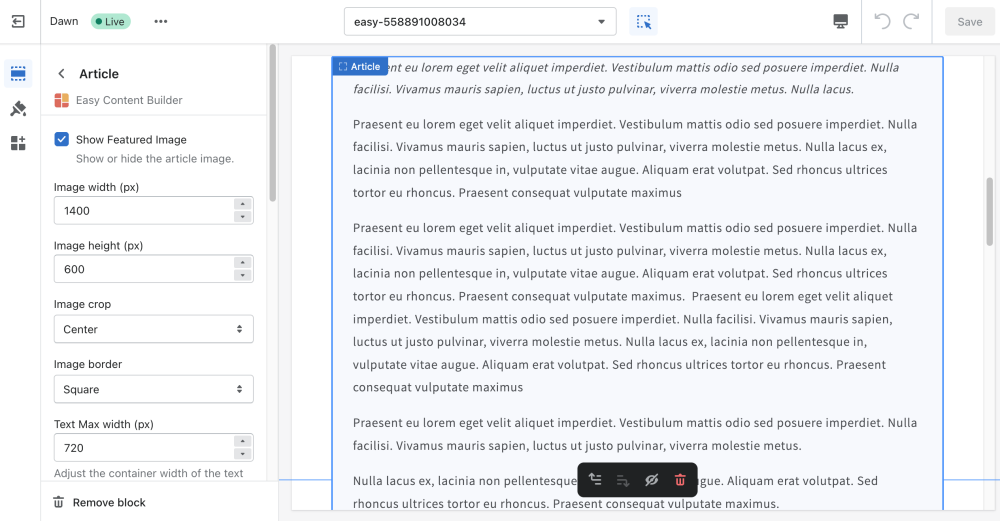
Task: Open the three-dots more actions menu
Action: pos(161,21)
